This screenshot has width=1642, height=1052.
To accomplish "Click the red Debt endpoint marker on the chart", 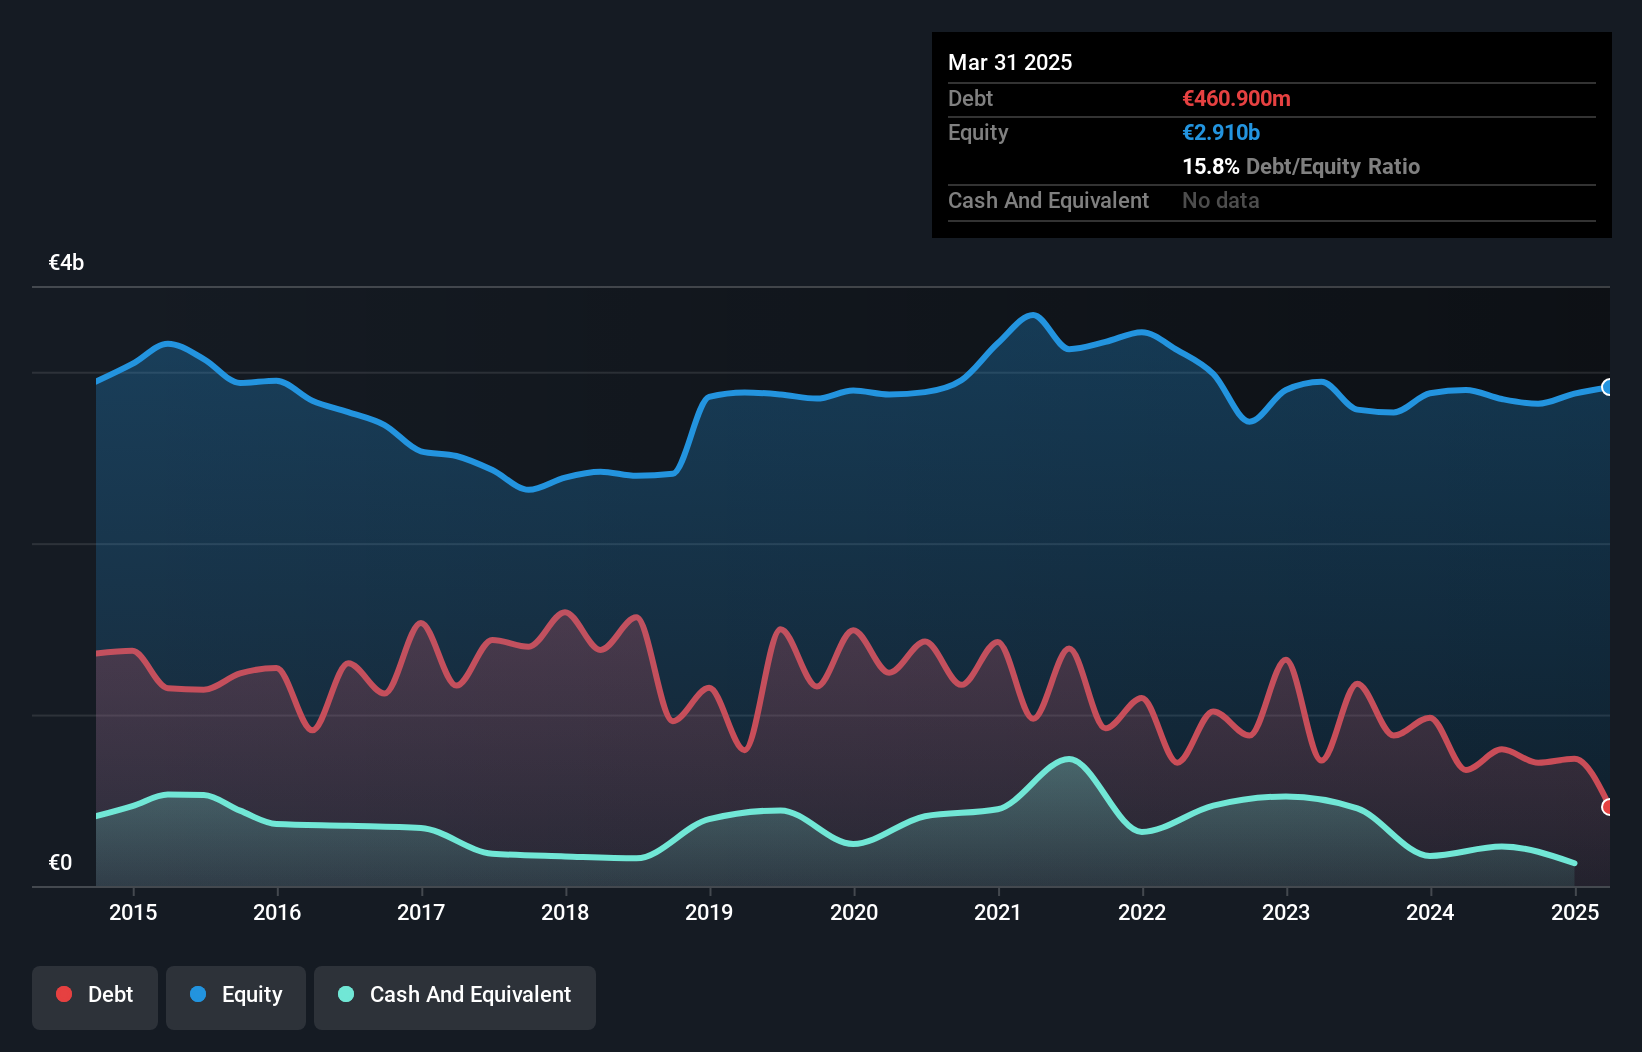I will pyautogui.click(x=1607, y=806).
